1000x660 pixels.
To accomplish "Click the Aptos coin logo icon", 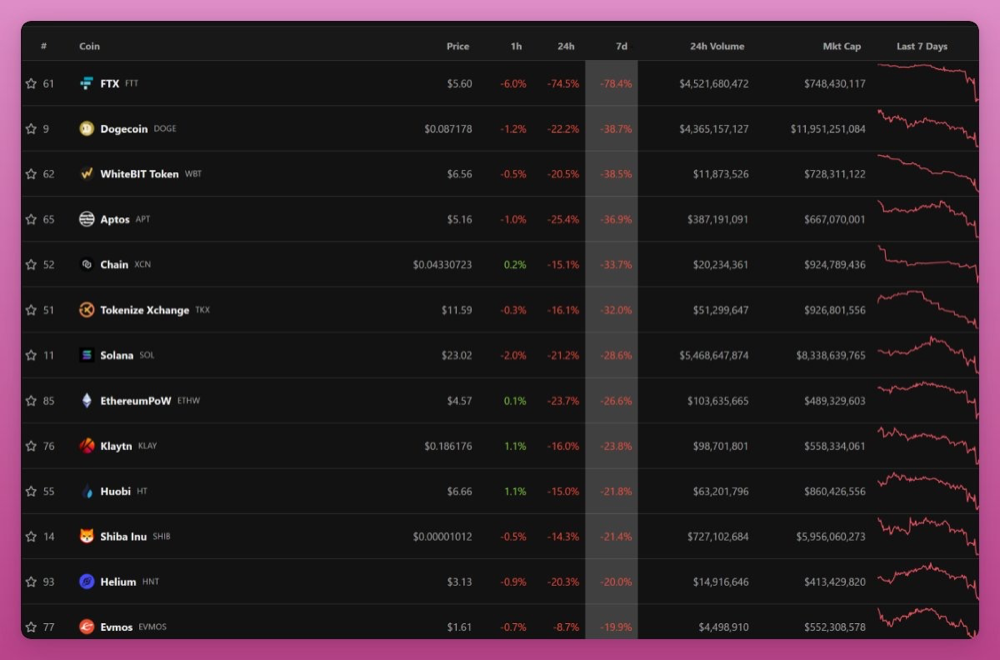I will point(87,220).
